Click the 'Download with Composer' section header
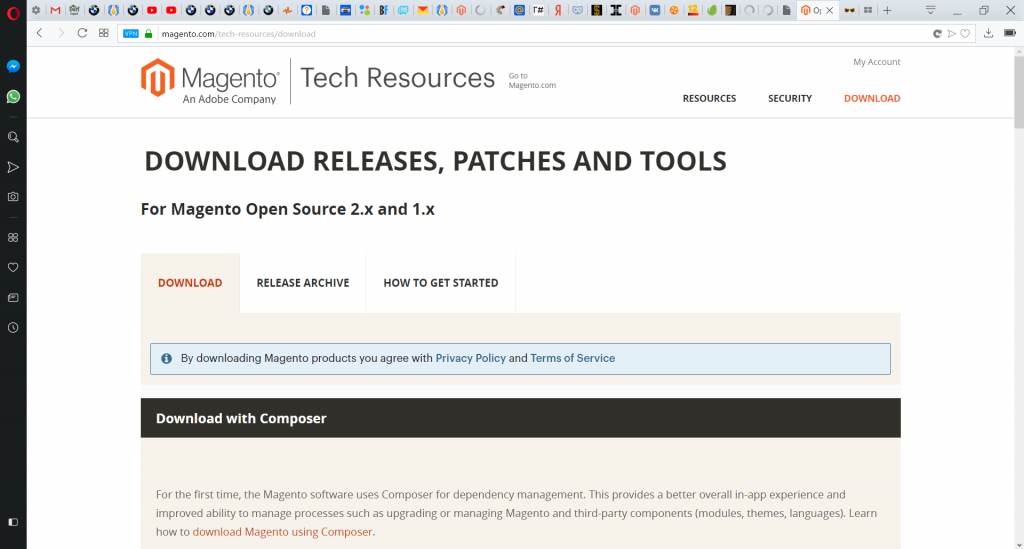The image size is (1024, 549). [520, 418]
